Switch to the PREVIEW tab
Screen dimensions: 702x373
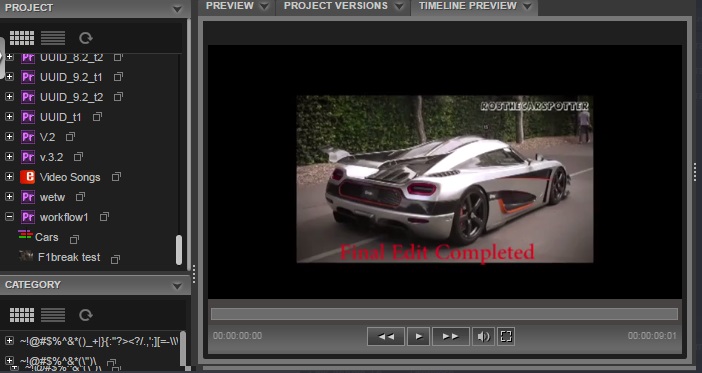(x=230, y=6)
